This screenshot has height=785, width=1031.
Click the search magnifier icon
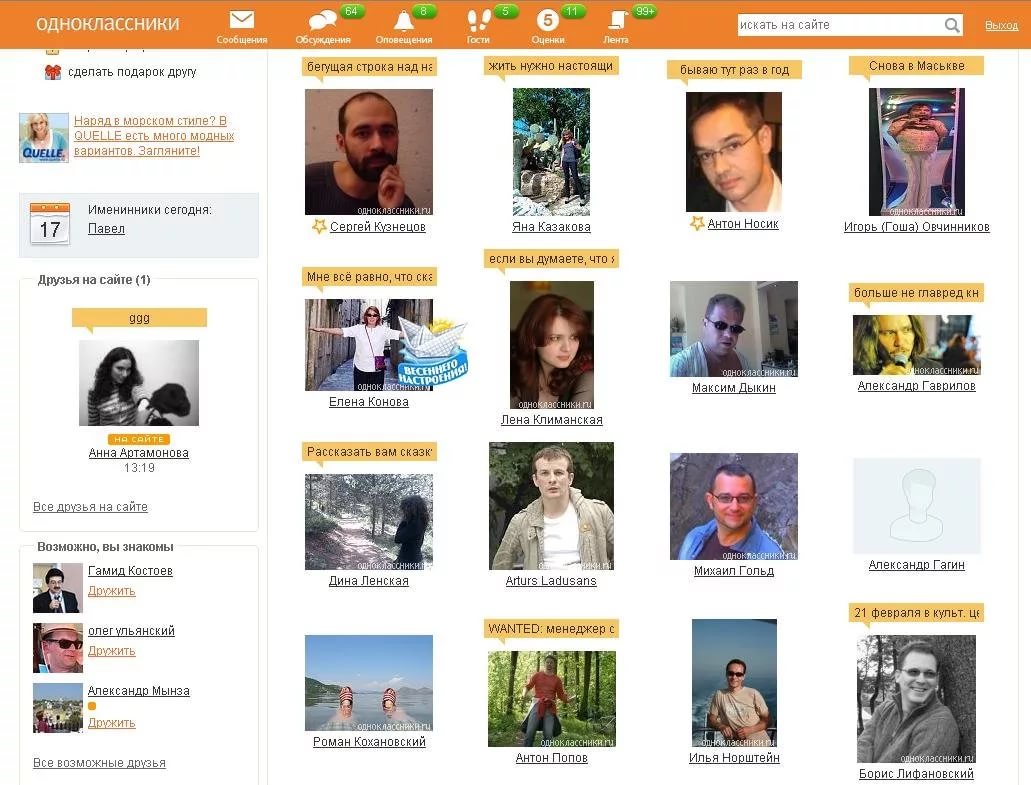click(952, 25)
